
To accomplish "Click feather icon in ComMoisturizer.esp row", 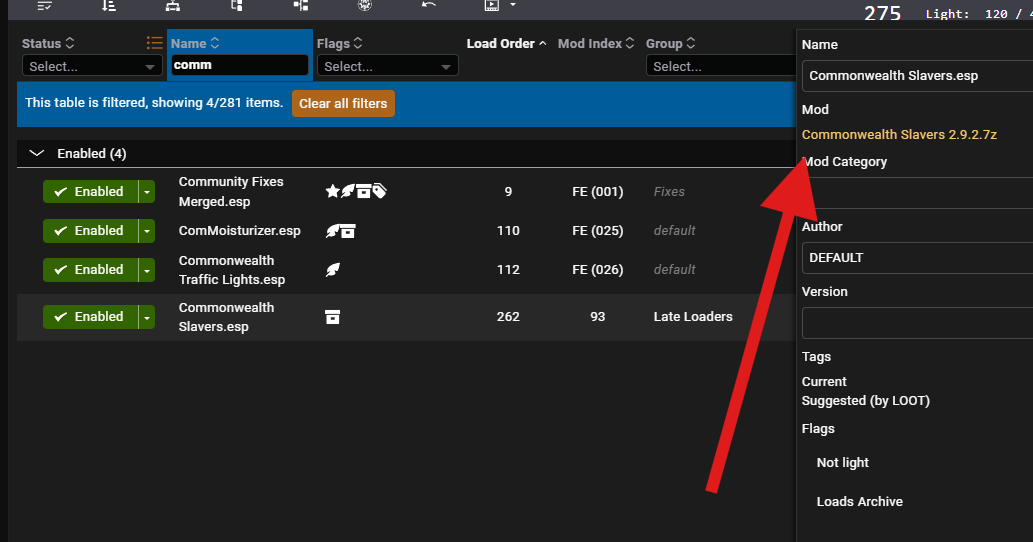I will 333,231.
